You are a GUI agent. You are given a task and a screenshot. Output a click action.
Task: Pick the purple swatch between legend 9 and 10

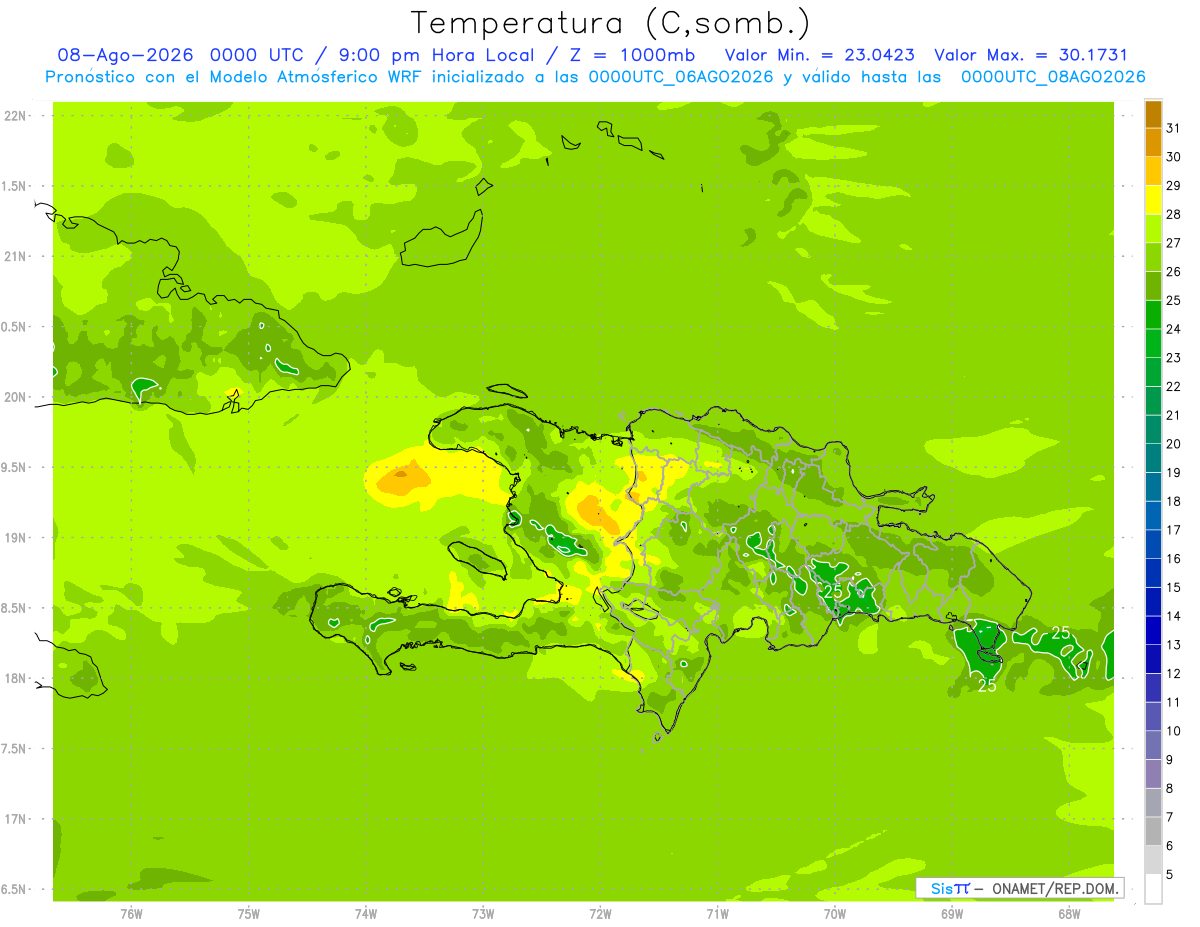1153,746
